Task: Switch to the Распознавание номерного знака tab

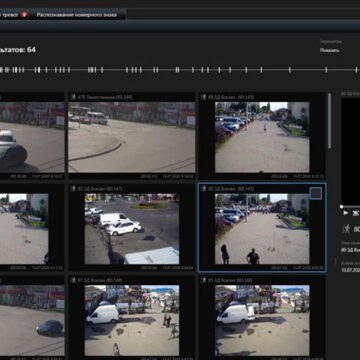Action: click(x=77, y=15)
